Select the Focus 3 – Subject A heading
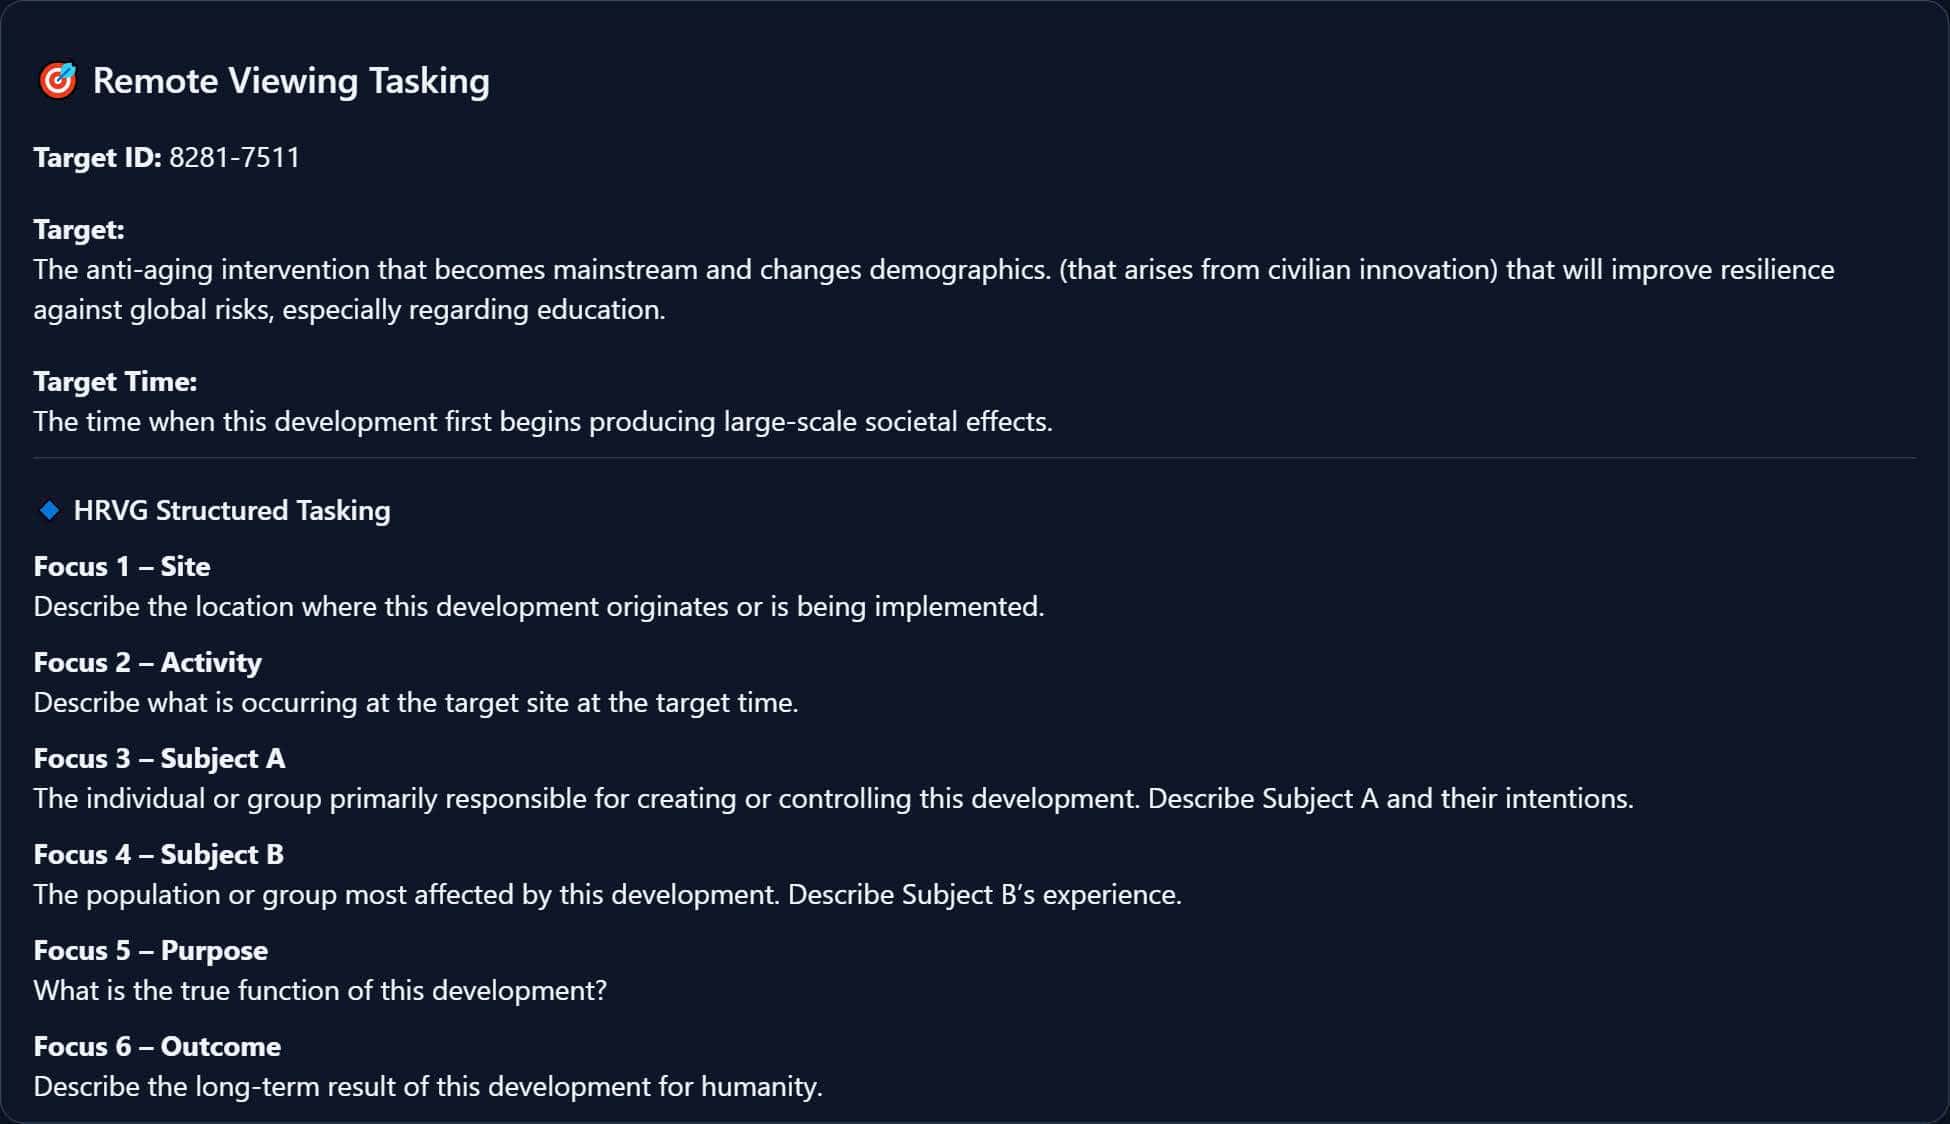 [x=159, y=759]
